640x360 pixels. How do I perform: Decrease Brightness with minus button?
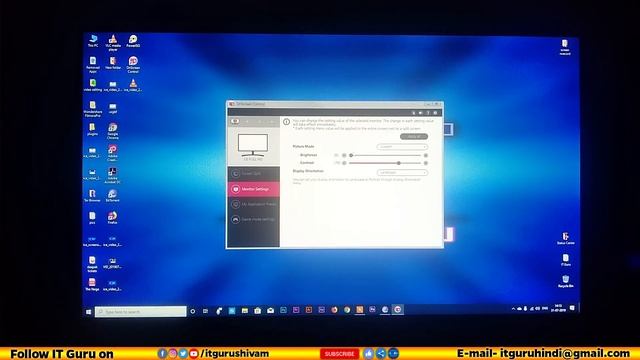tap(344, 155)
